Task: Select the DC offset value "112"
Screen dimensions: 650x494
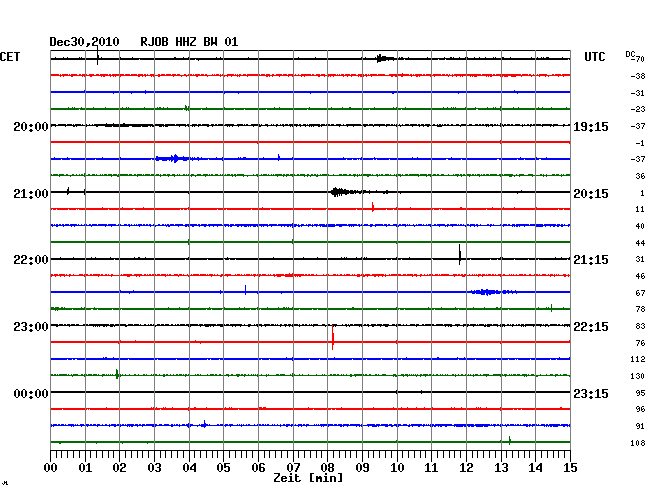Action: tap(638, 359)
